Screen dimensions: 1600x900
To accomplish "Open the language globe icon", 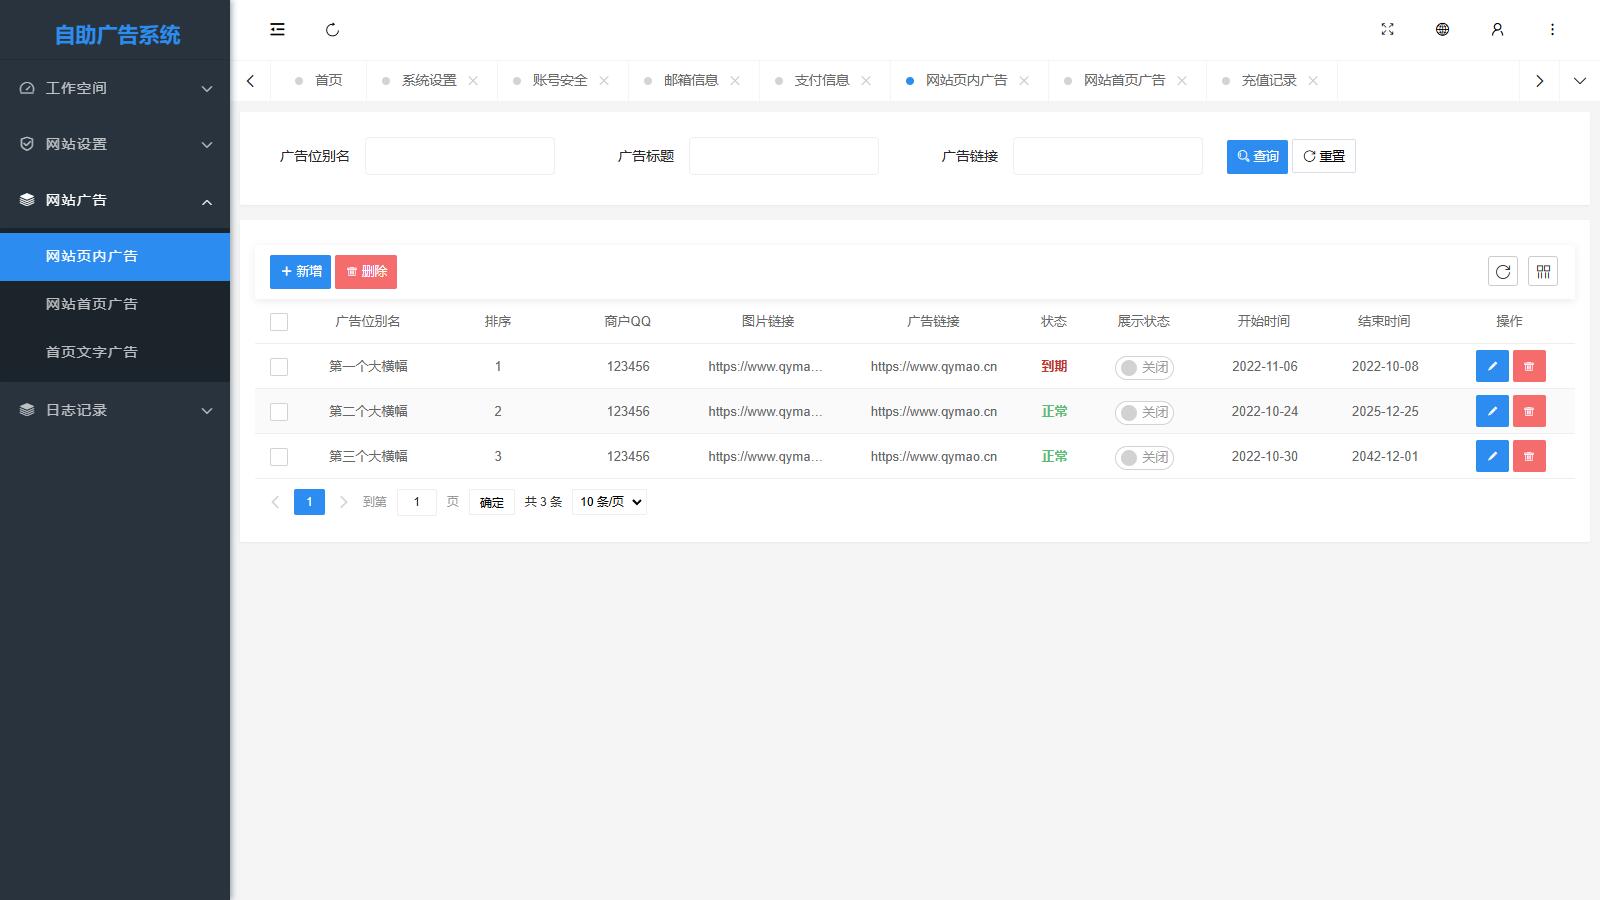I will click(x=1442, y=30).
